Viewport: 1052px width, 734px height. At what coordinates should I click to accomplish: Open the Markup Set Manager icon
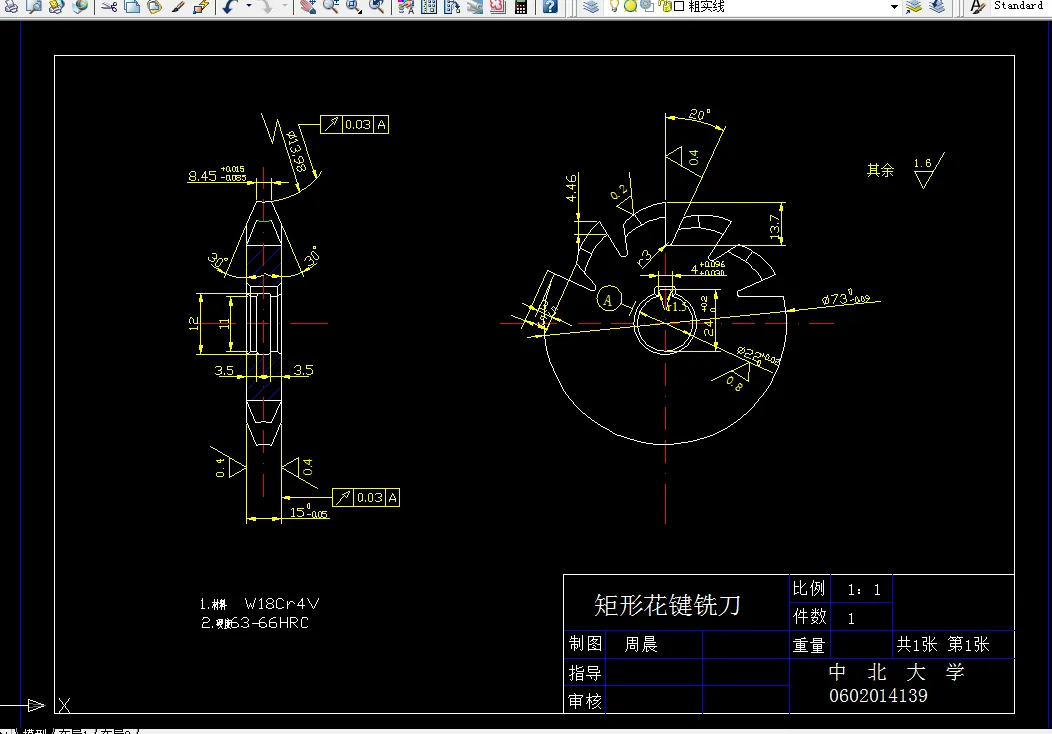(x=497, y=7)
